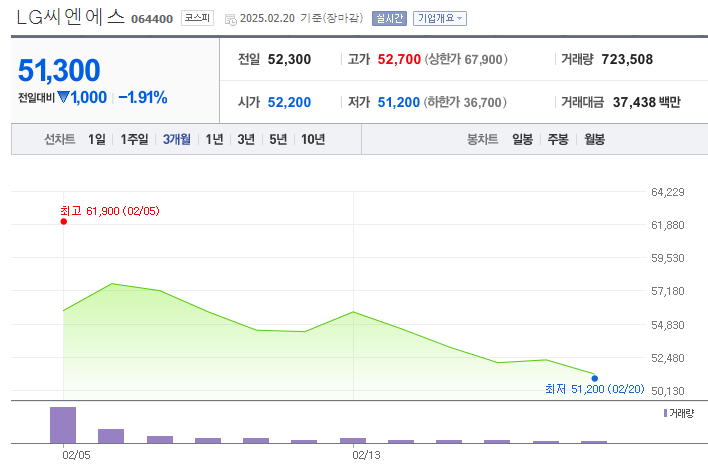Click the current price 51,300
Image resolution: width=708 pixels, height=467 pixels.
[x=59, y=70]
